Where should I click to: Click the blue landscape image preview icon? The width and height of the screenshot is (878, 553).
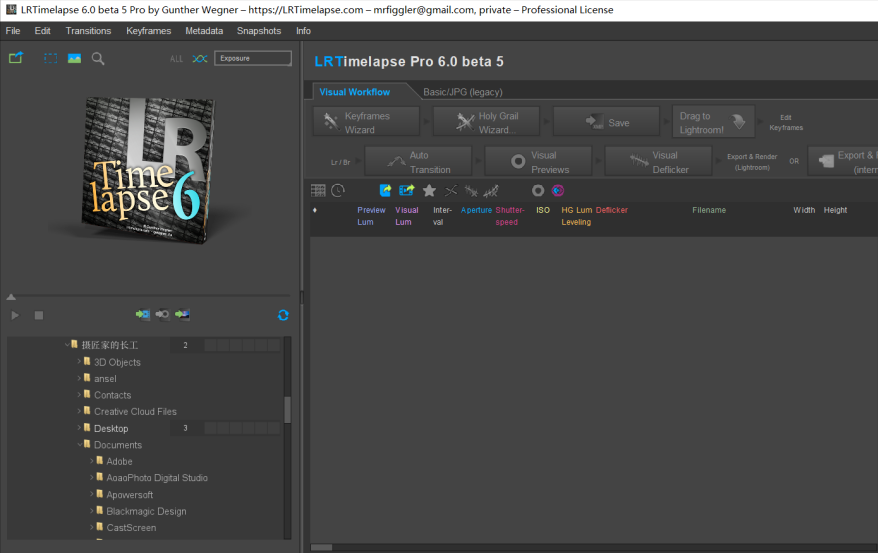pos(74,58)
